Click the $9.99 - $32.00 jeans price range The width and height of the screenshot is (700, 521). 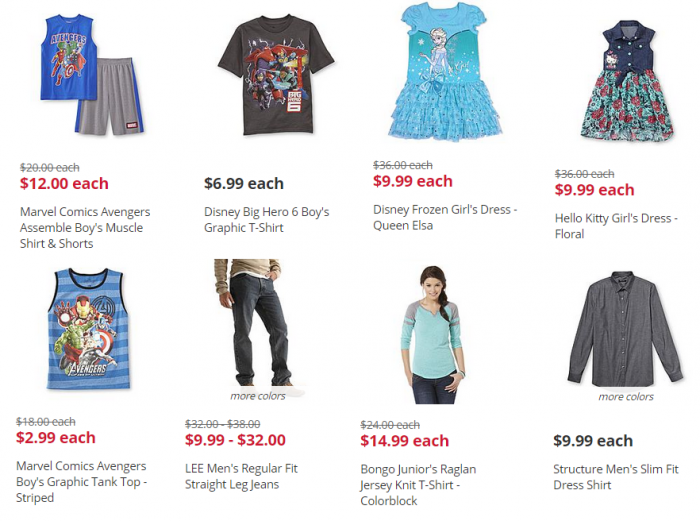coord(235,440)
